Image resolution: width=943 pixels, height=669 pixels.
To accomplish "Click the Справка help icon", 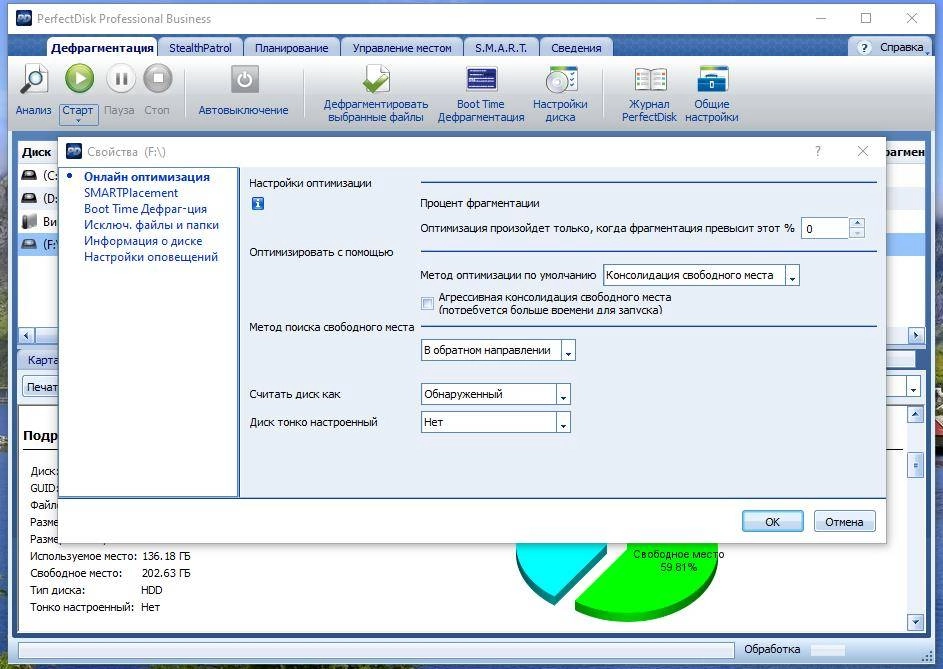I will point(864,48).
